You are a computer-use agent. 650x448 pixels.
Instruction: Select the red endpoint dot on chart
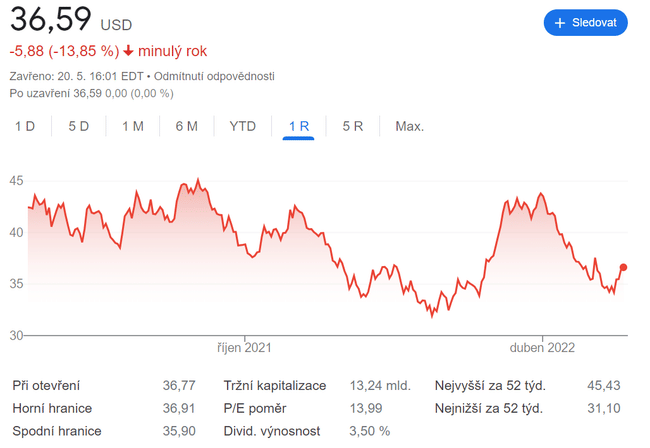click(624, 267)
